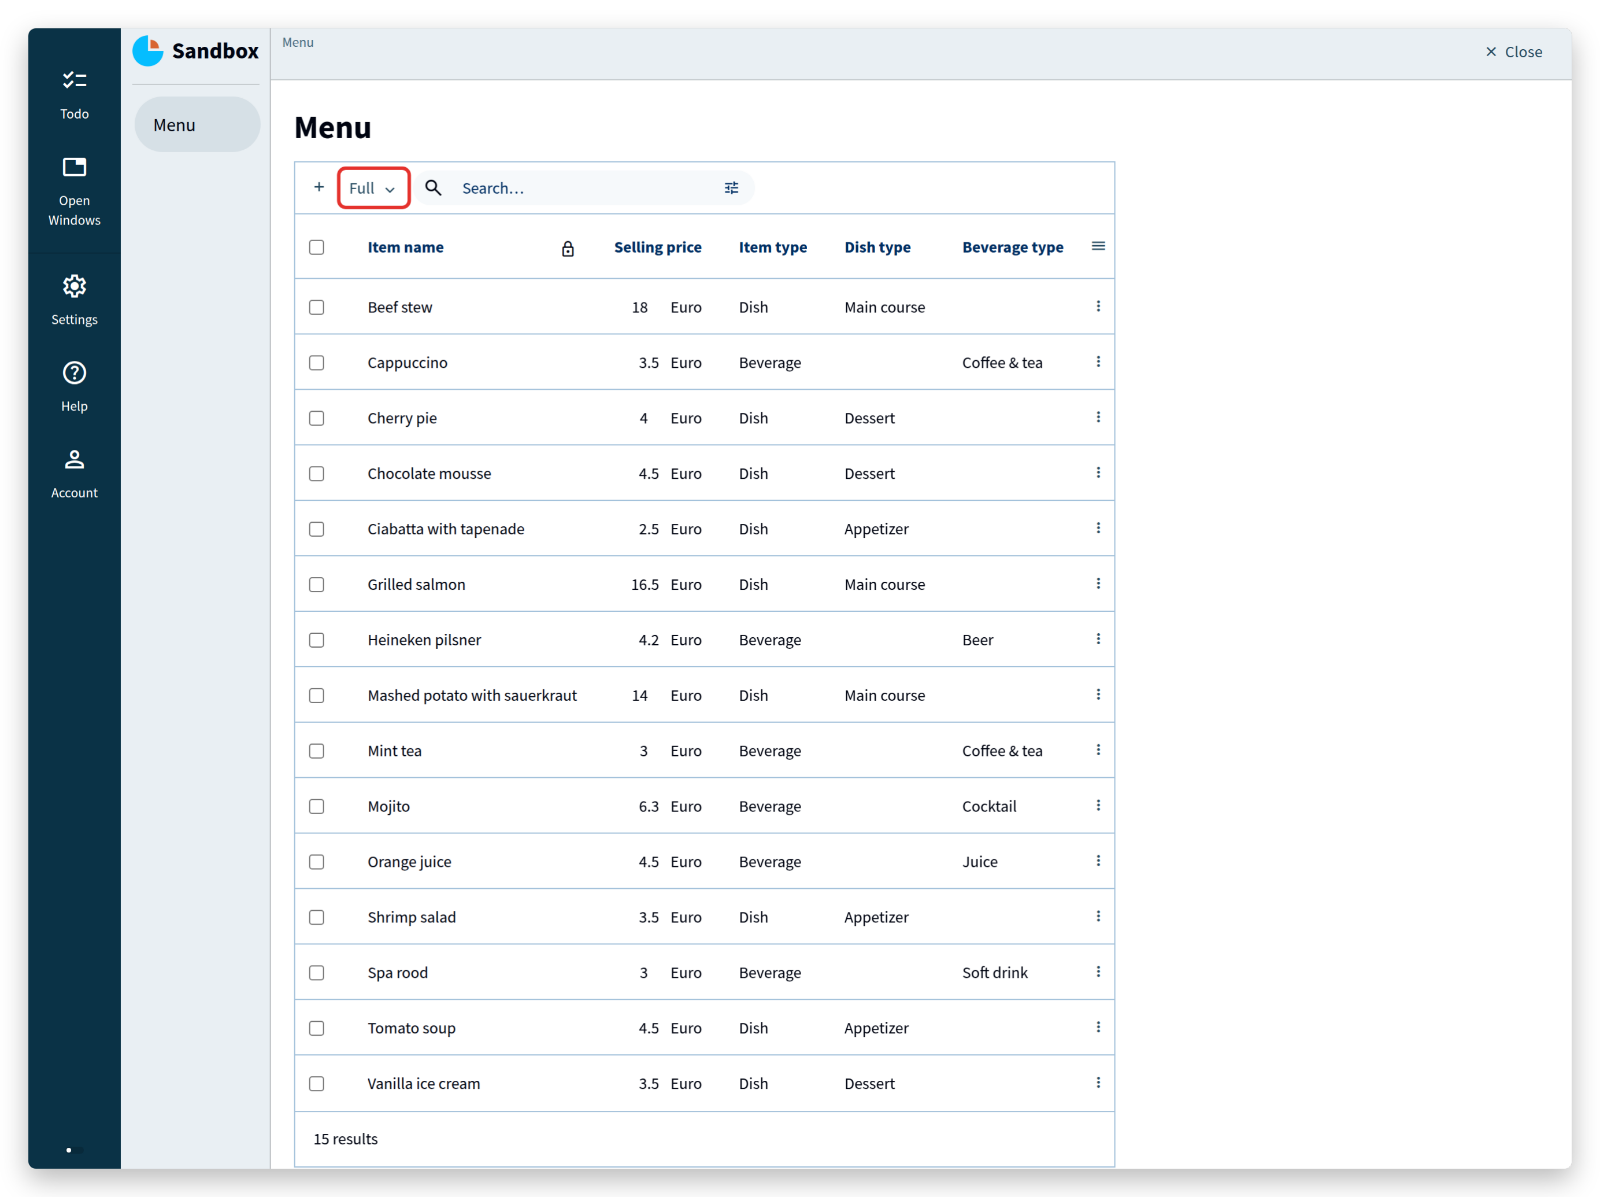Click the magnifying glass search icon
The height and width of the screenshot is (1197, 1600).
(433, 187)
